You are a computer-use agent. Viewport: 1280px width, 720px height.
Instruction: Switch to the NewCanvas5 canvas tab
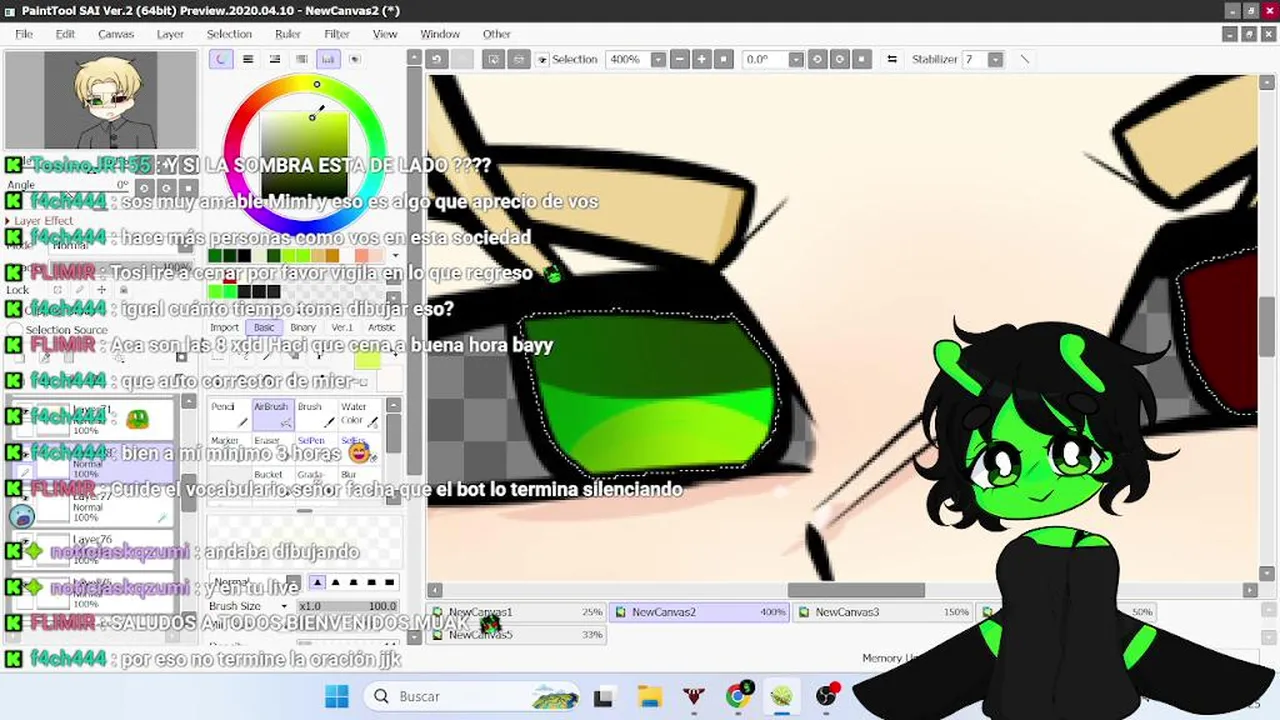517,634
